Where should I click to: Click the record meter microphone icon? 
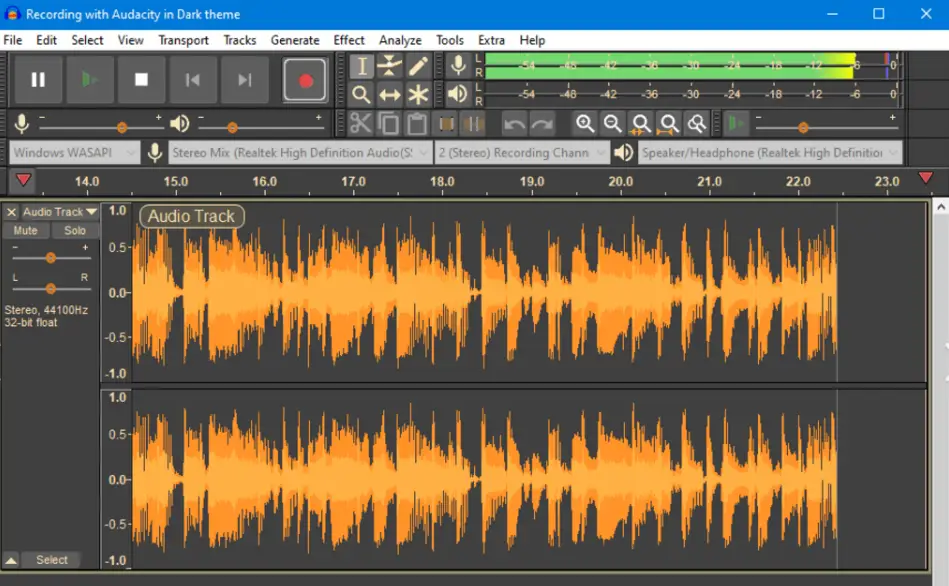(458, 65)
